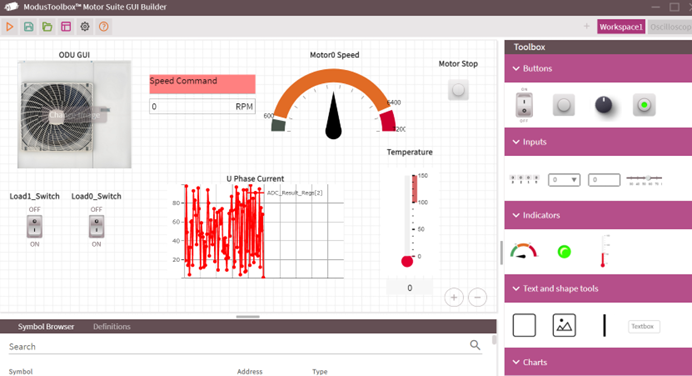The image size is (692, 376).
Task: Open project using the folder icon
Action: point(47,27)
